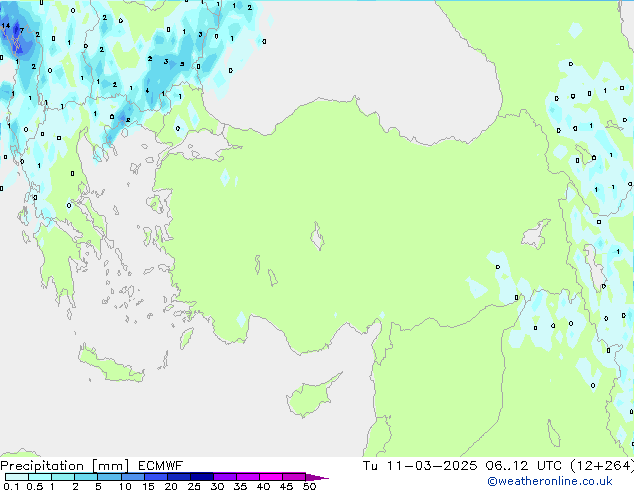Viewport: 634px width, 490px height.
Task: Click the 20–25 mm legend color swatch
Action: [x=178, y=477]
